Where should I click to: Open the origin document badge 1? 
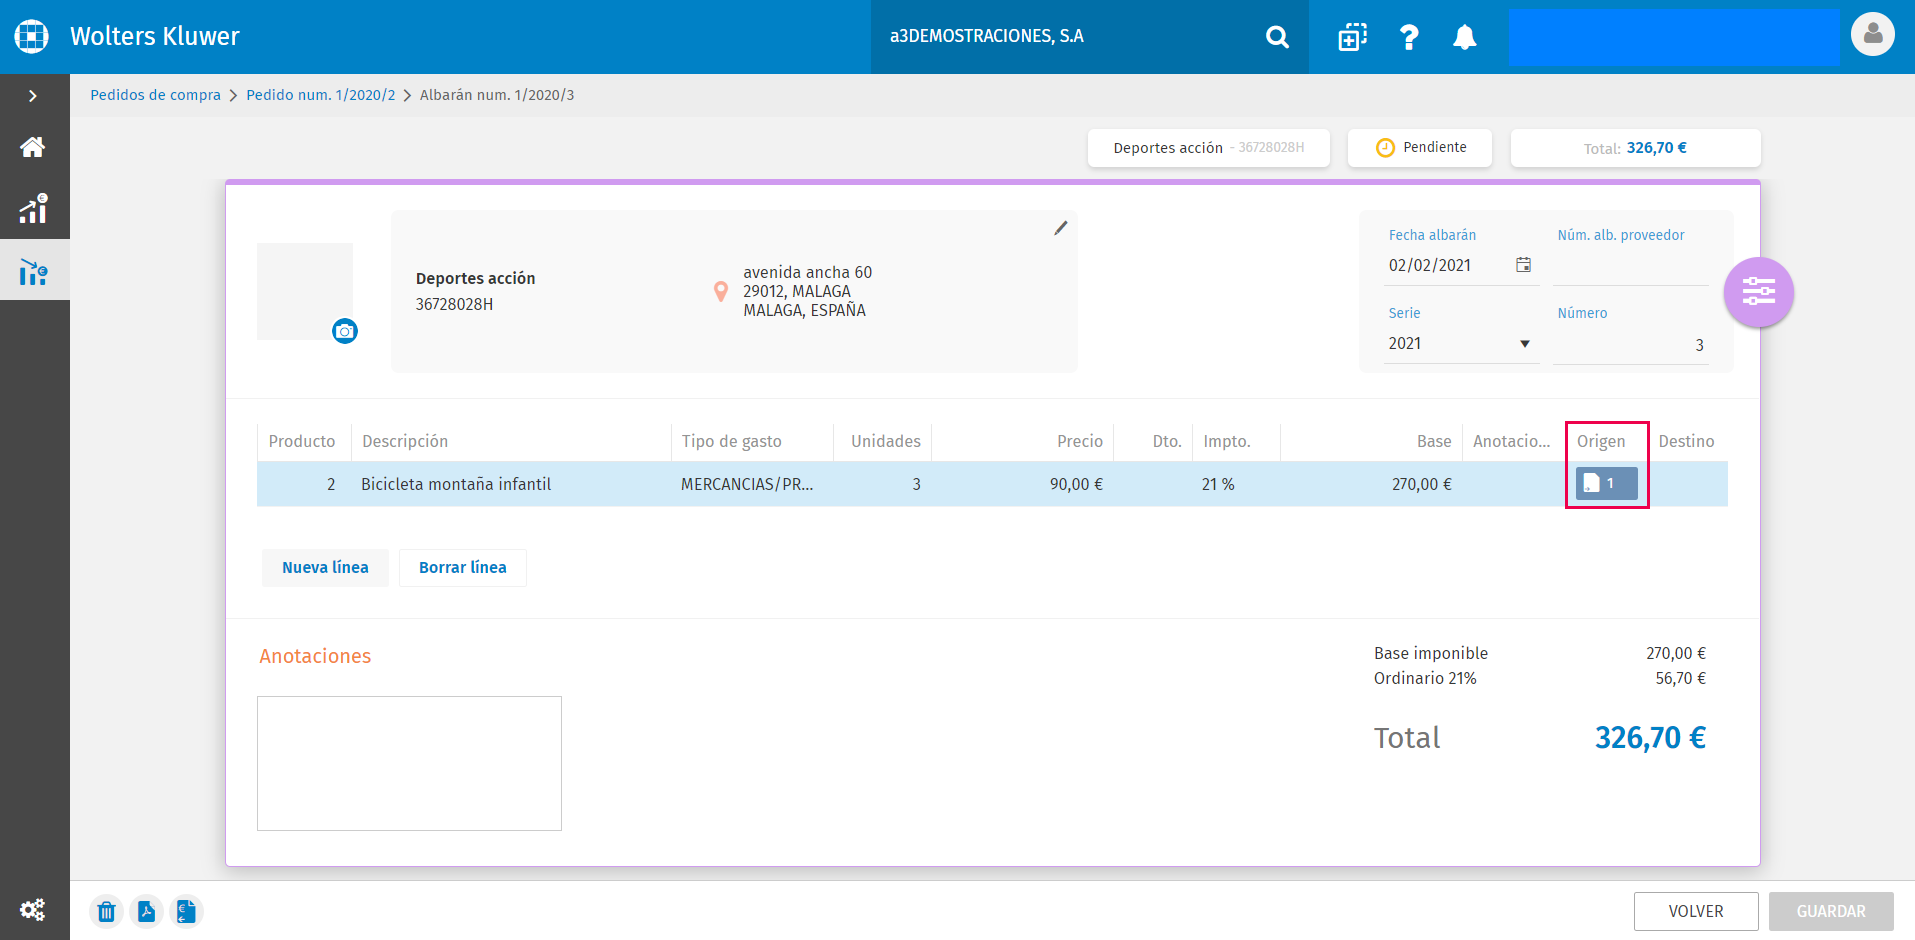coord(1607,483)
